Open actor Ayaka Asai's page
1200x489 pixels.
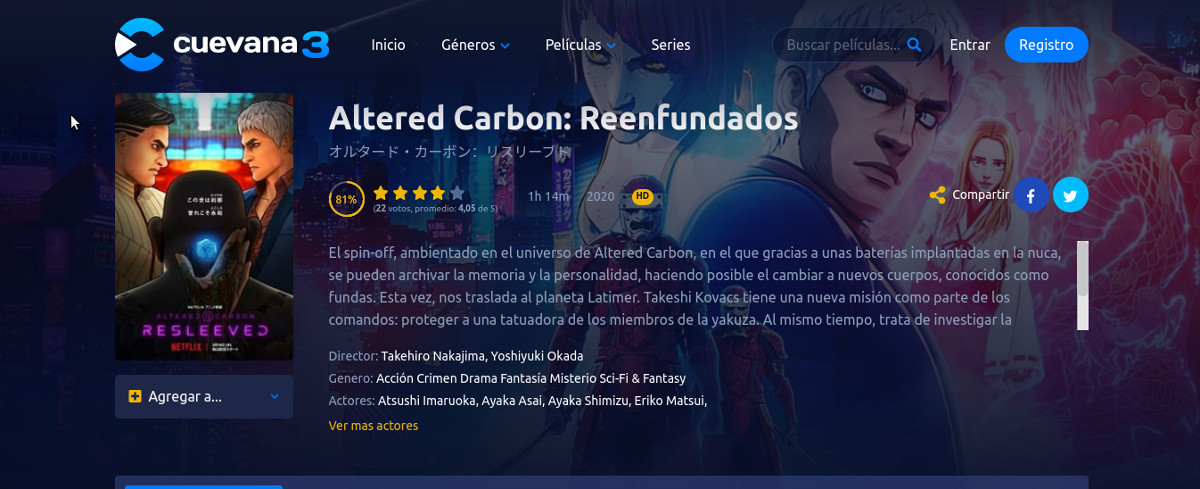pyautogui.click(x=513, y=400)
